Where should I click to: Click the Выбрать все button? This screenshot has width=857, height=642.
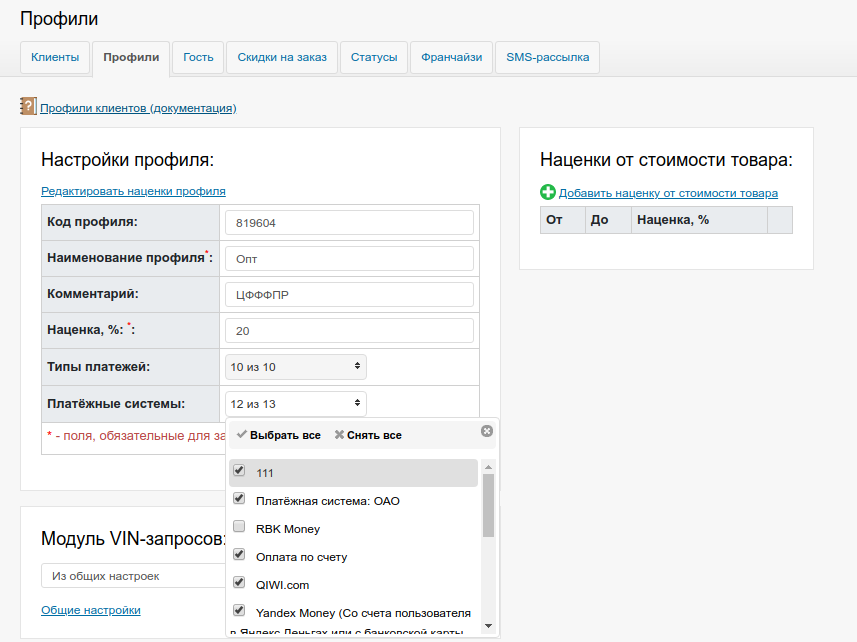pyautogui.click(x=279, y=435)
